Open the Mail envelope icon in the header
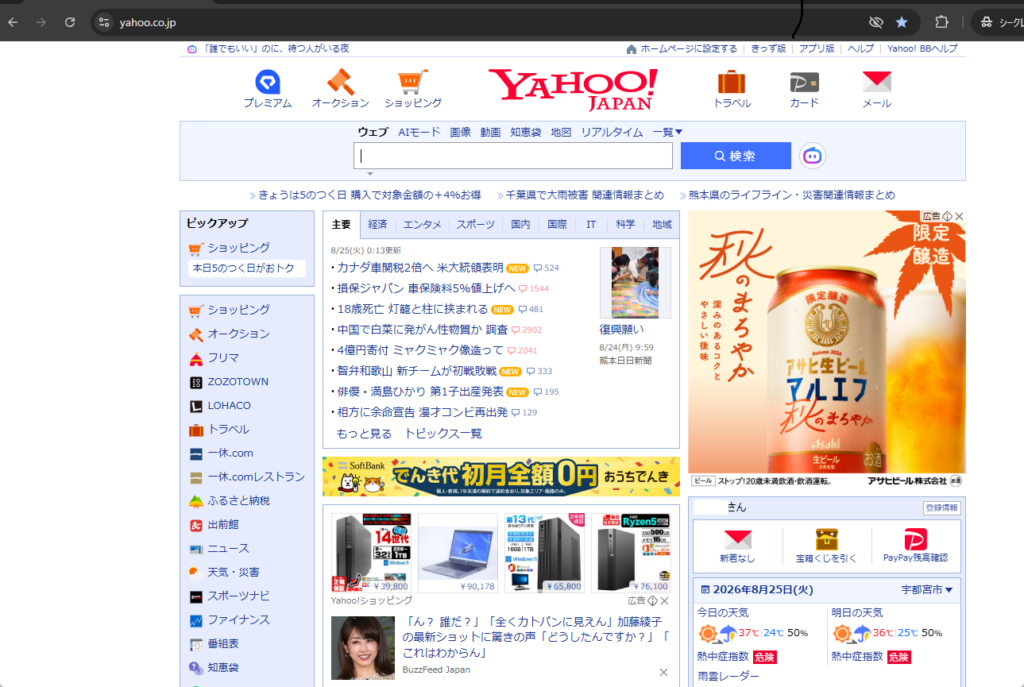 [x=876, y=82]
